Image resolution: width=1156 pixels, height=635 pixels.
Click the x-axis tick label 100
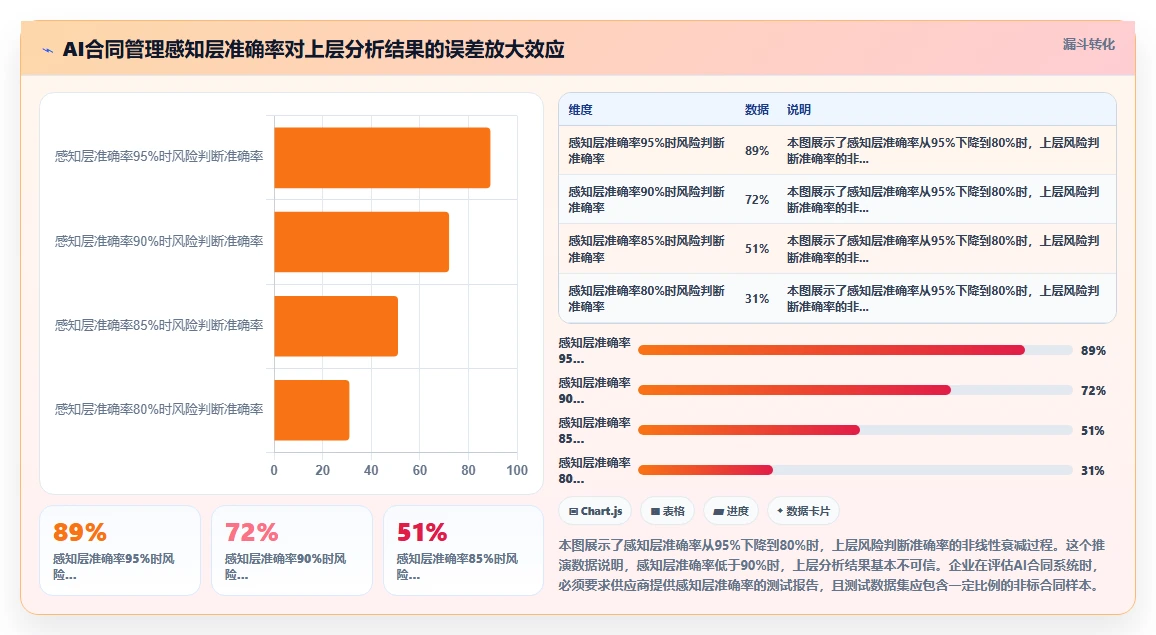[517, 471]
